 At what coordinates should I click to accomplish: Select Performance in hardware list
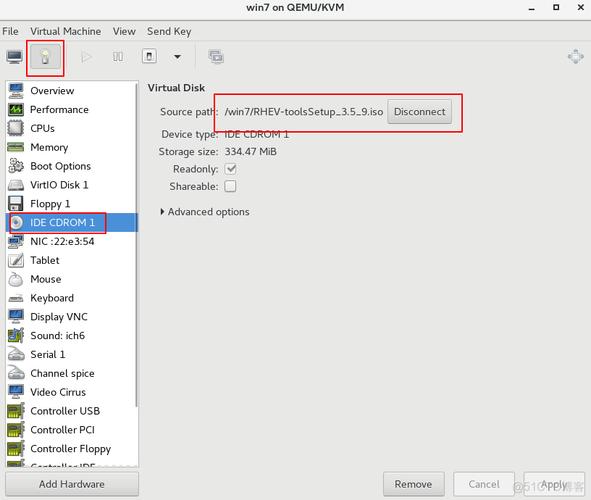[71, 110]
